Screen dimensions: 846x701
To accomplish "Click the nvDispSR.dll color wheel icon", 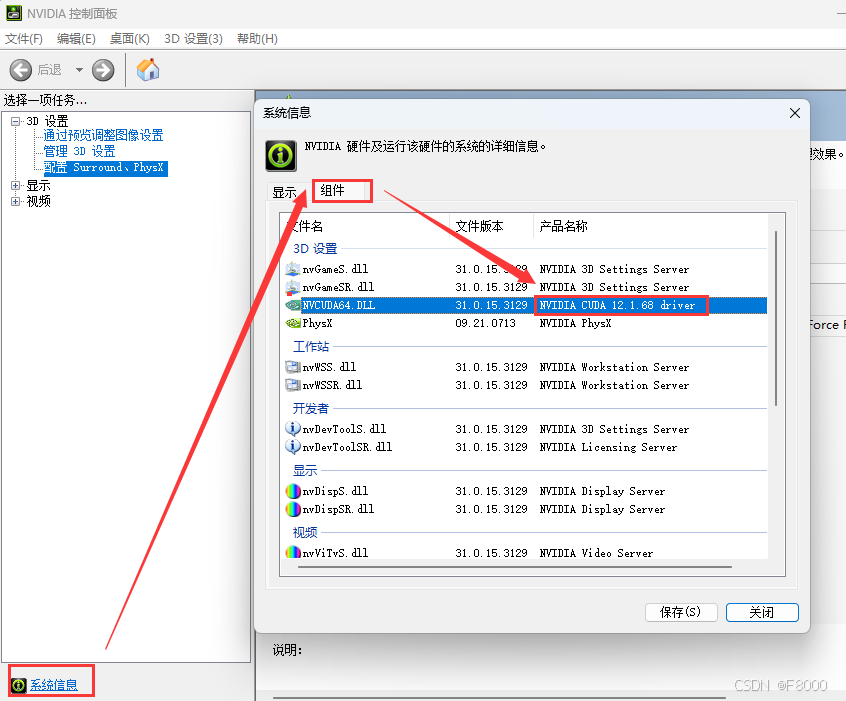I will click(x=292, y=509).
